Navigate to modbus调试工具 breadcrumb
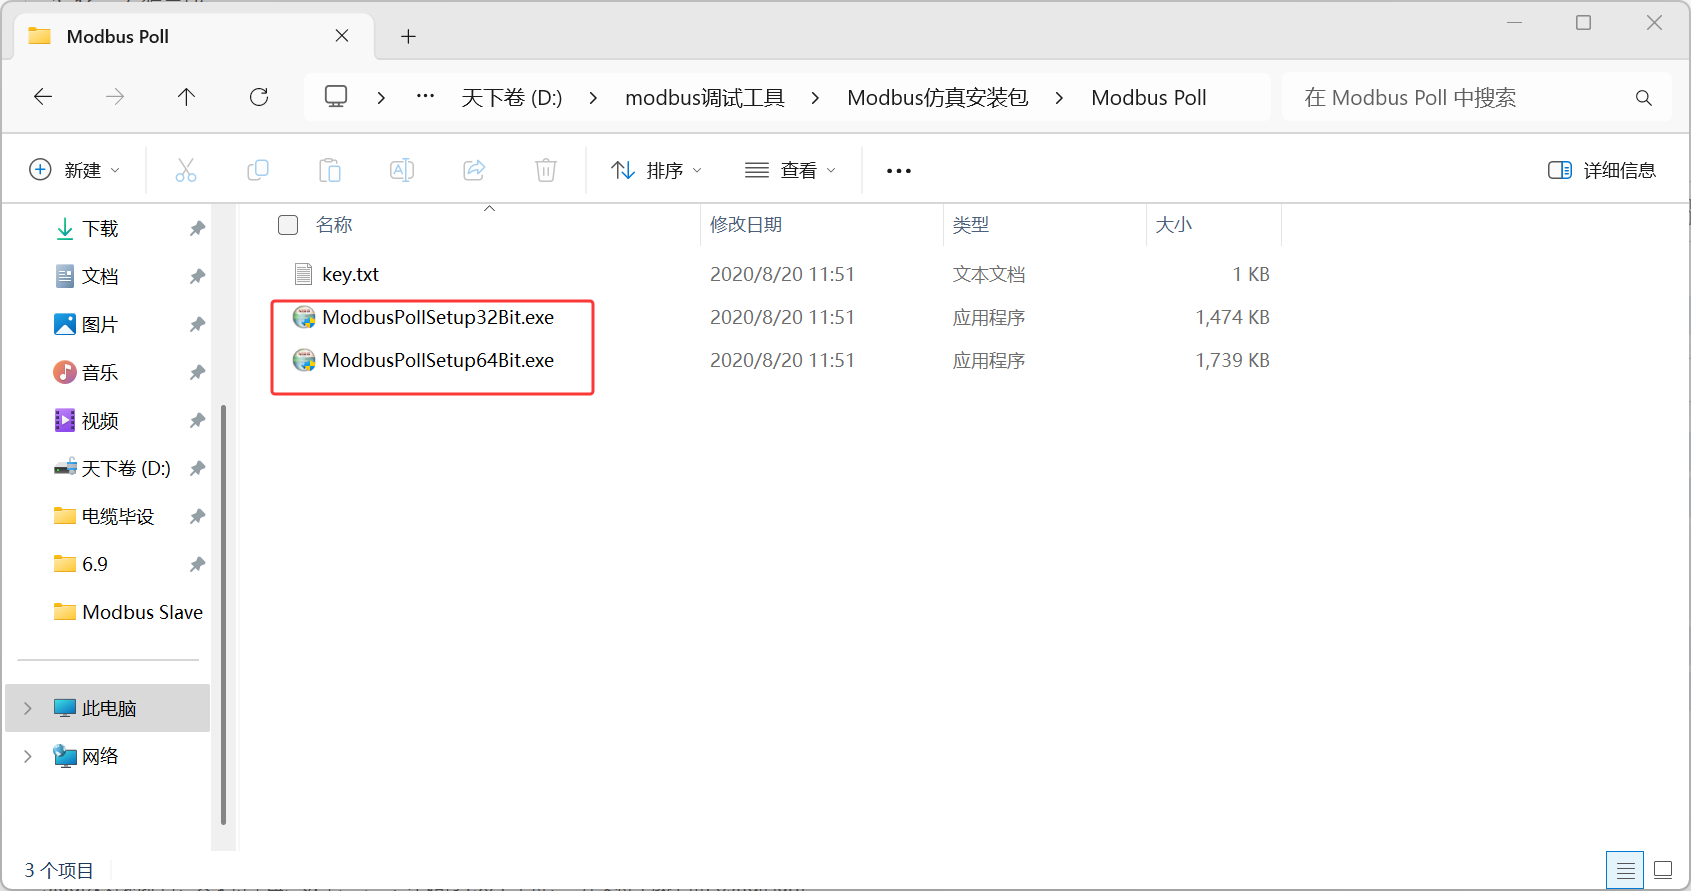1691x891 pixels. [705, 98]
